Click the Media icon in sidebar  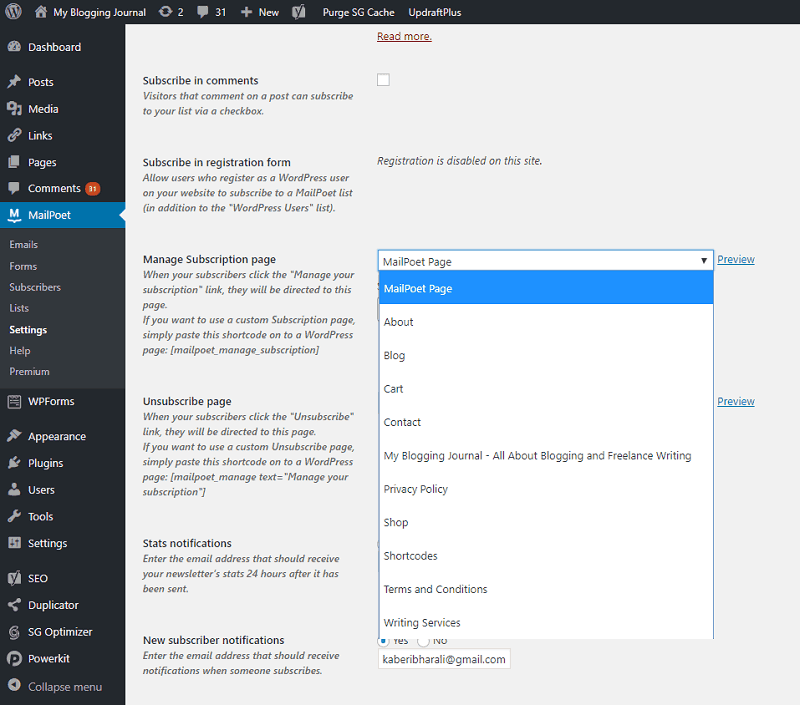click(x=14, y=109)
